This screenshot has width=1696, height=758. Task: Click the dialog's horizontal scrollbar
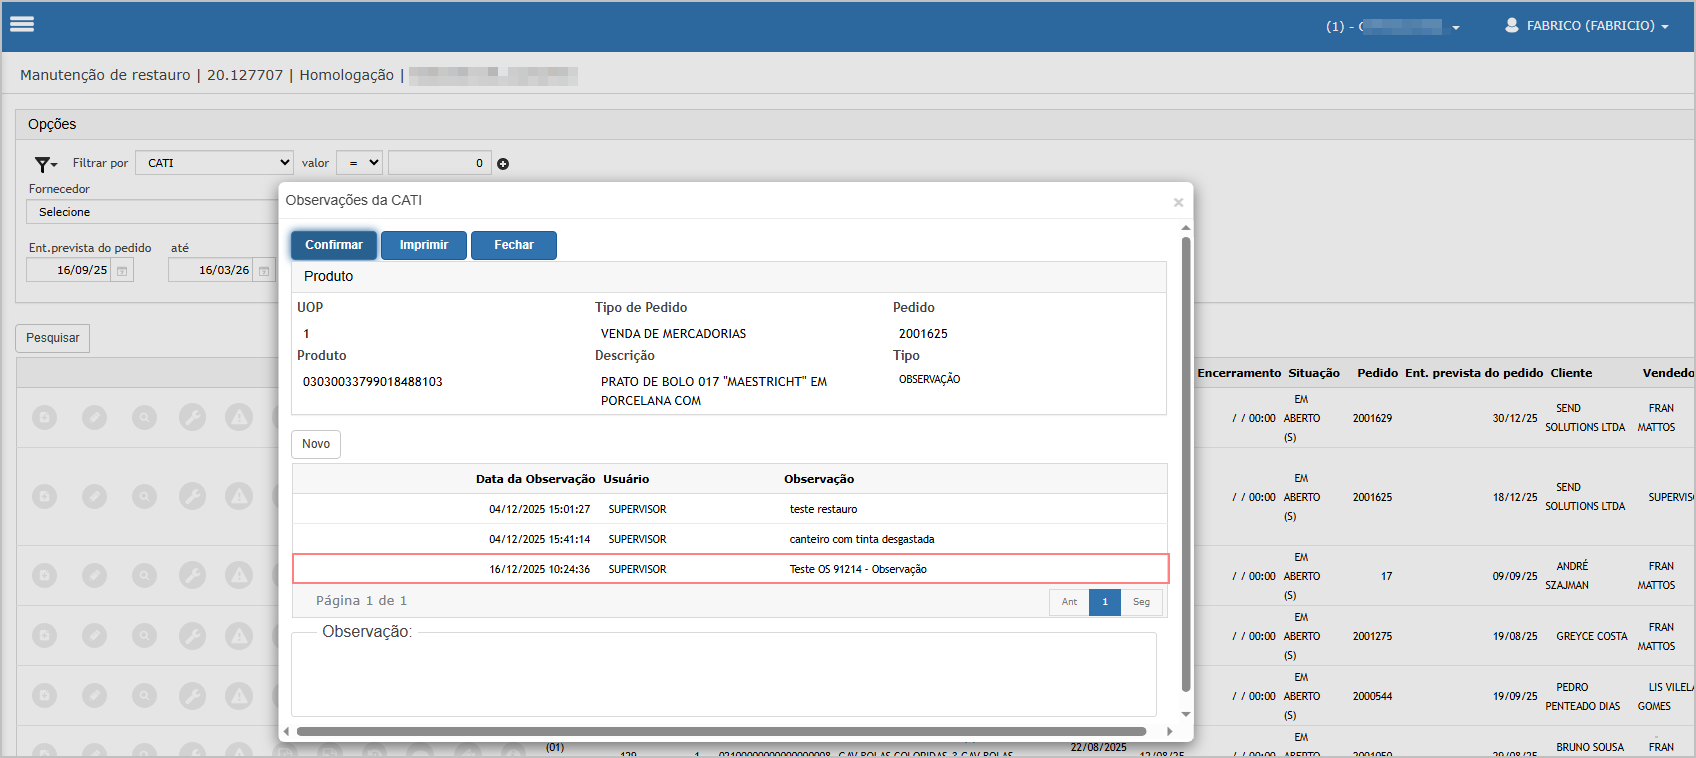click(720, 731)
